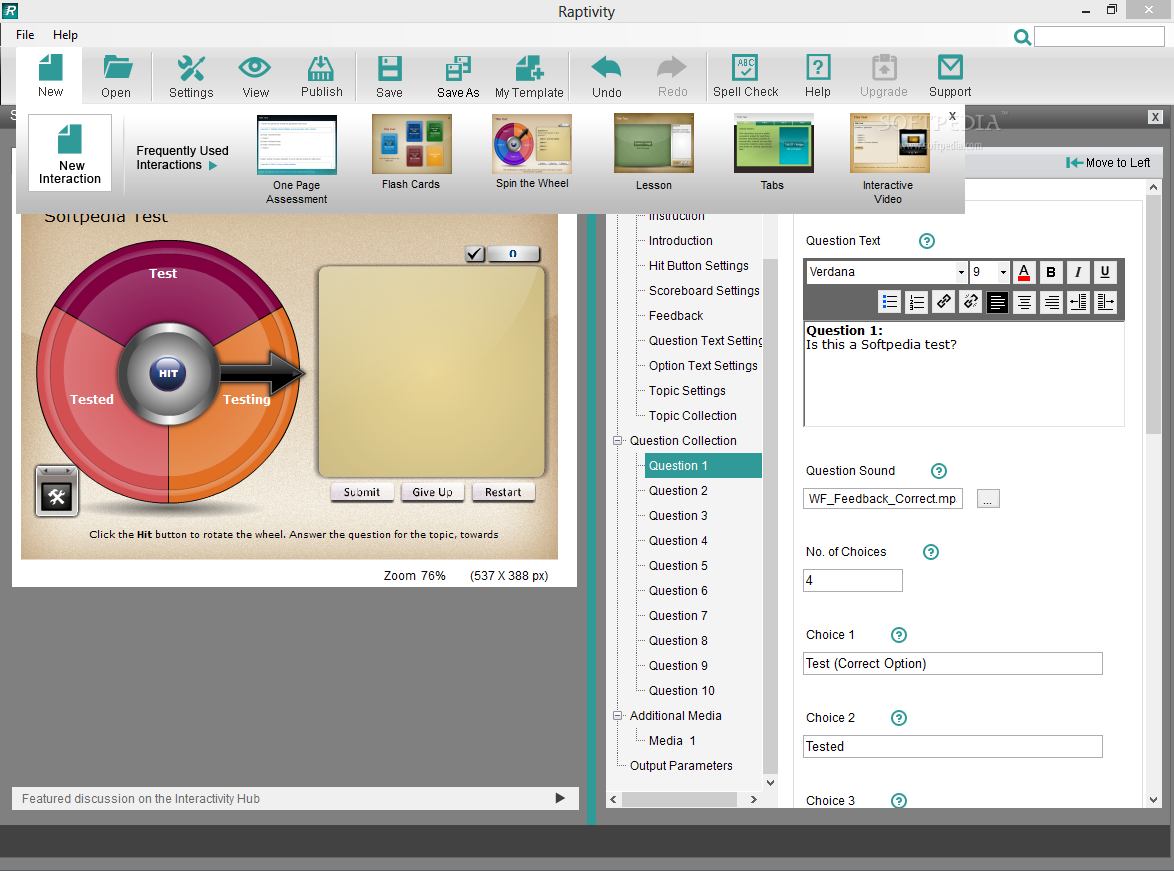Open Support from the toolbar
Screen dimensions: 1174x871
(x=950, y=76)
